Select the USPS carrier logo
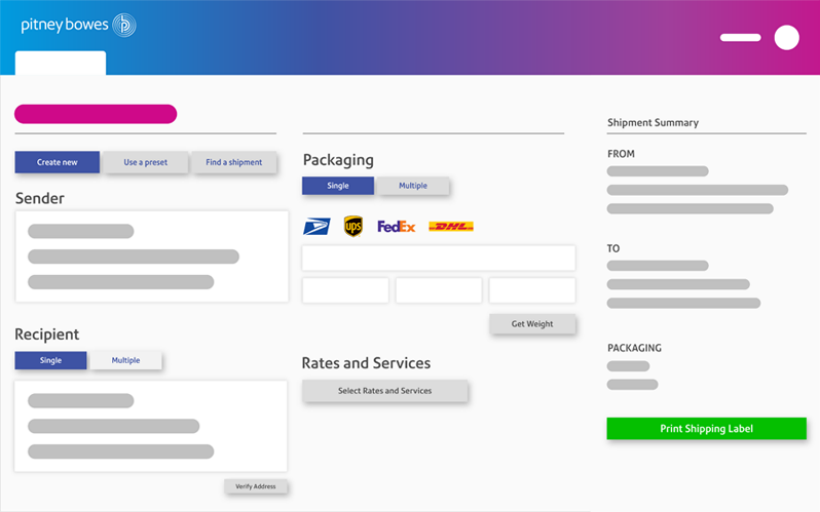This screenshot has height=512, width=820. click(x=316, y=227)
